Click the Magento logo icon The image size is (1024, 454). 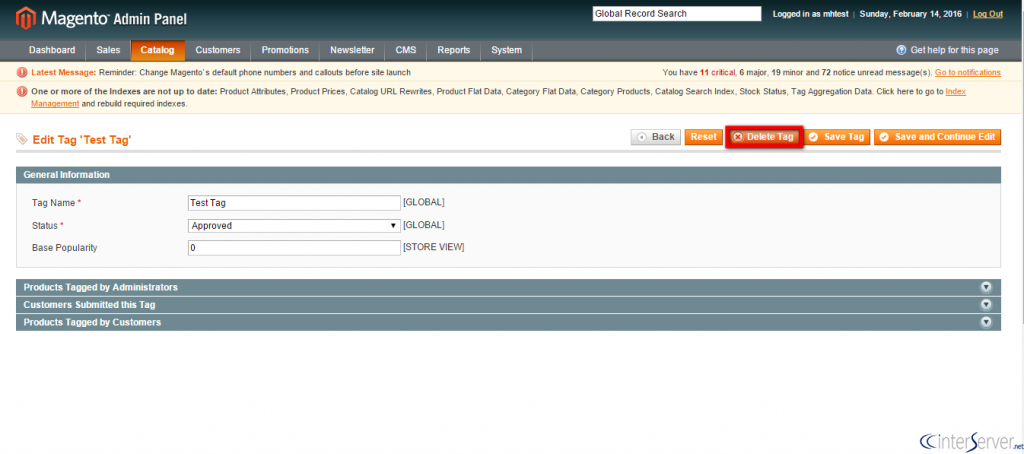tap(25, 18)
